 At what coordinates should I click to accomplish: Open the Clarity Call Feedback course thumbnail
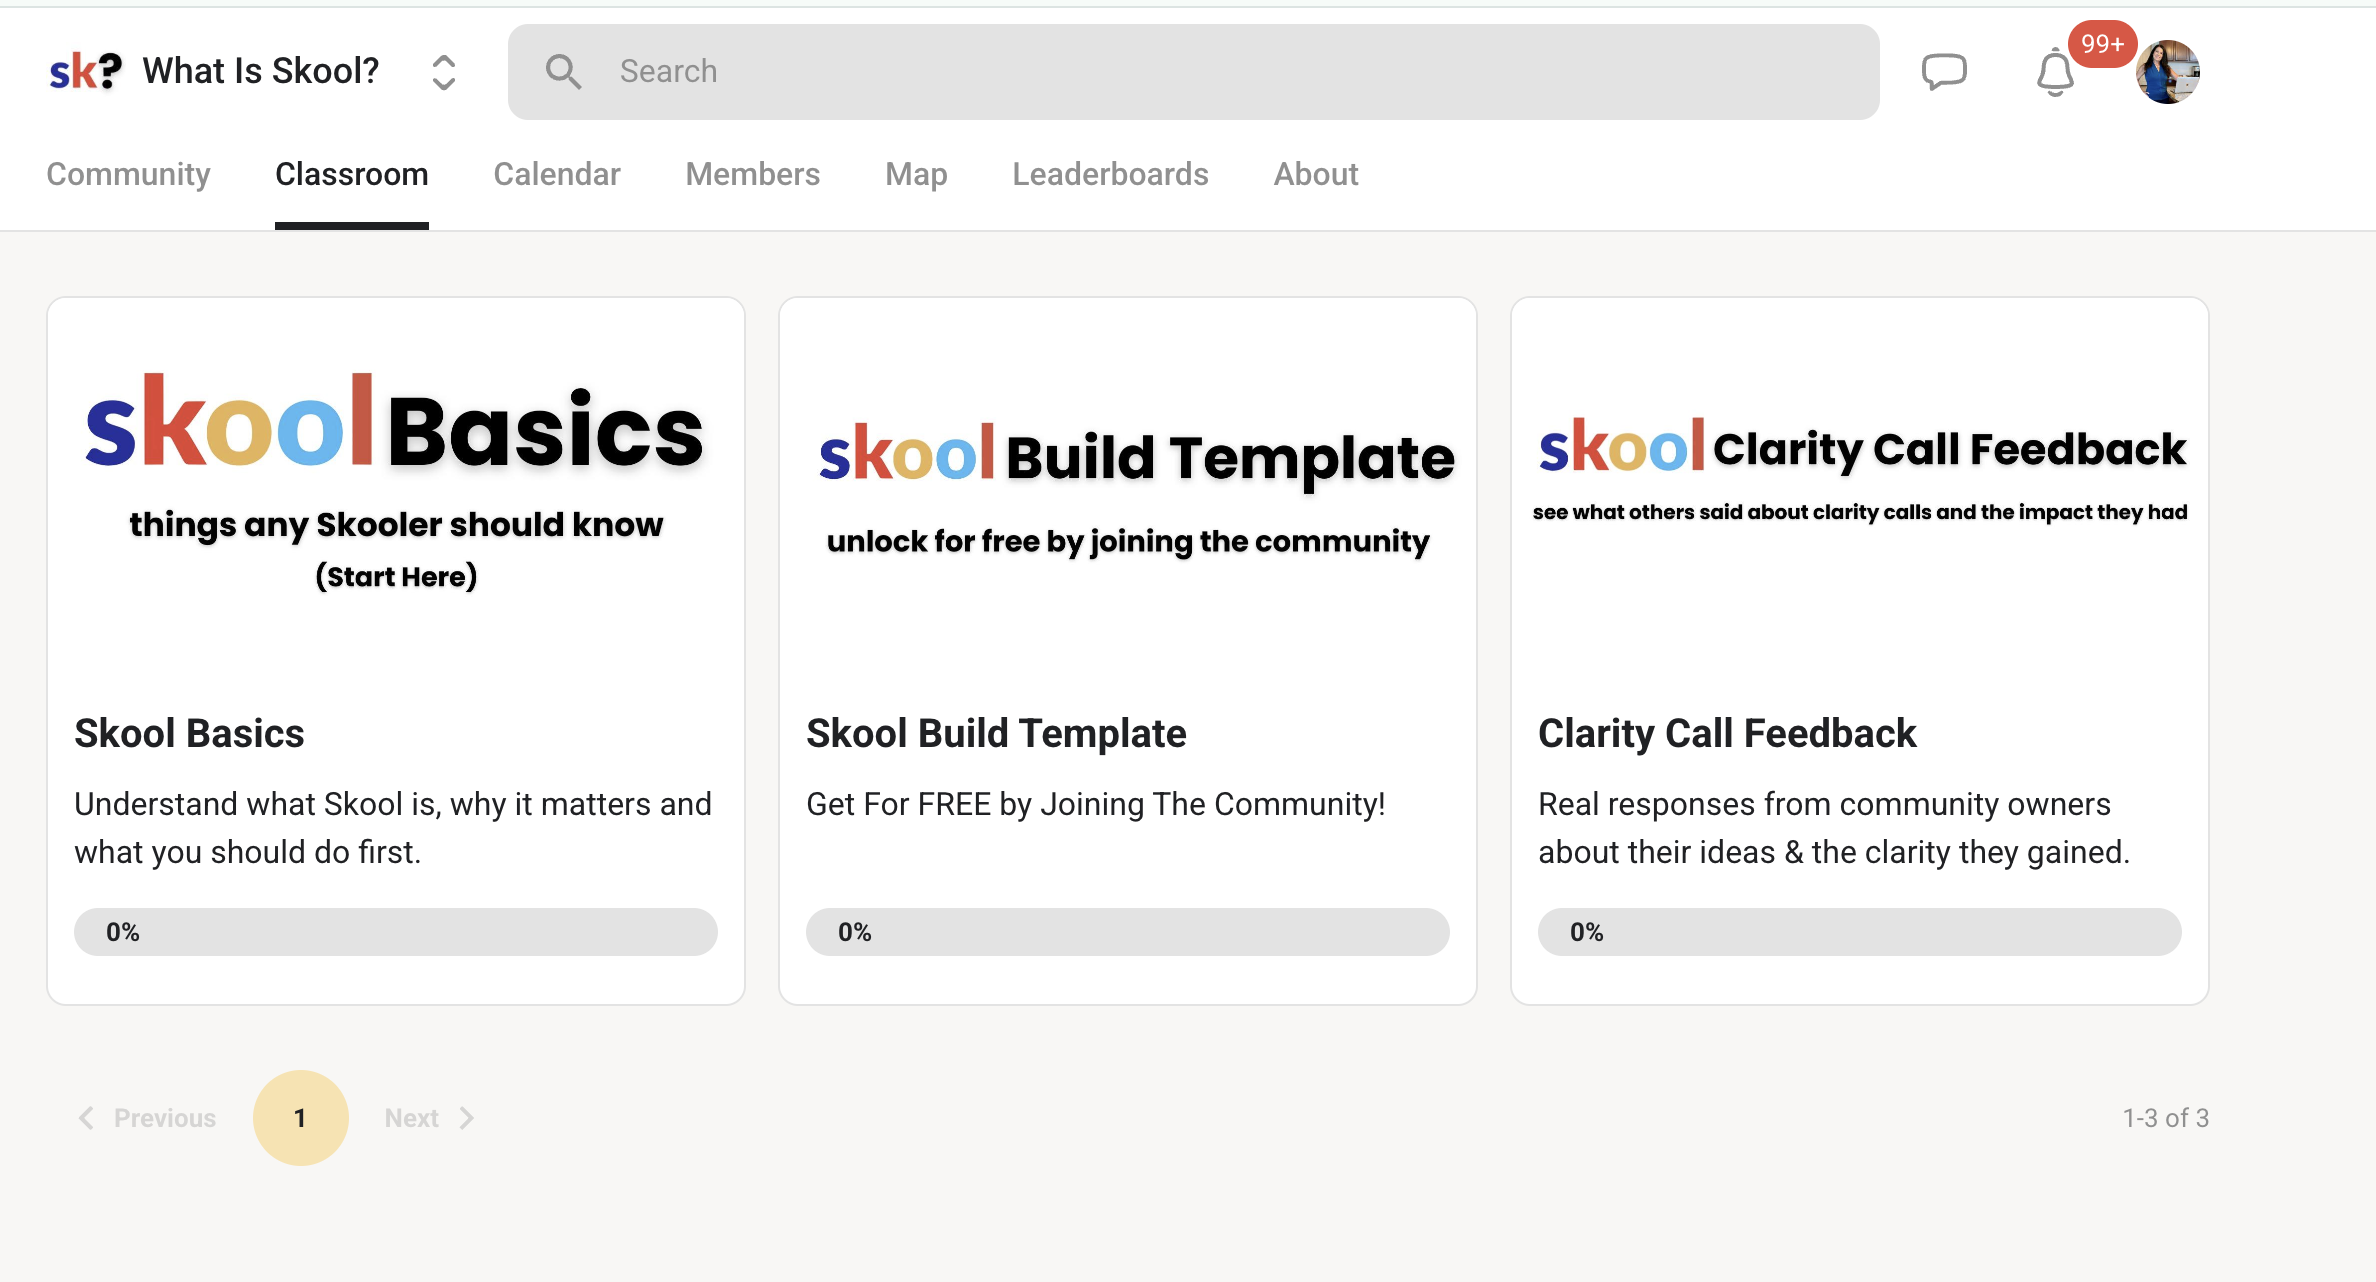click(1859, 480)
